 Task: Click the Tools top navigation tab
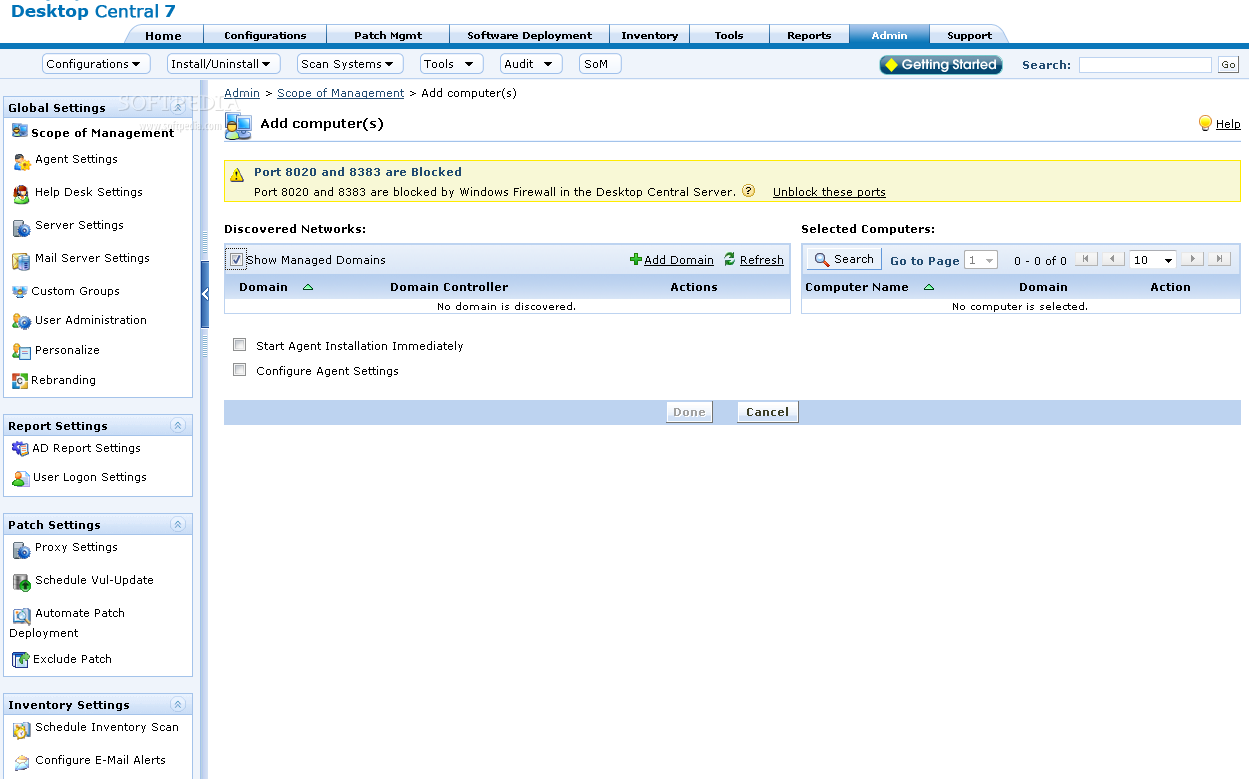[729, 35]
